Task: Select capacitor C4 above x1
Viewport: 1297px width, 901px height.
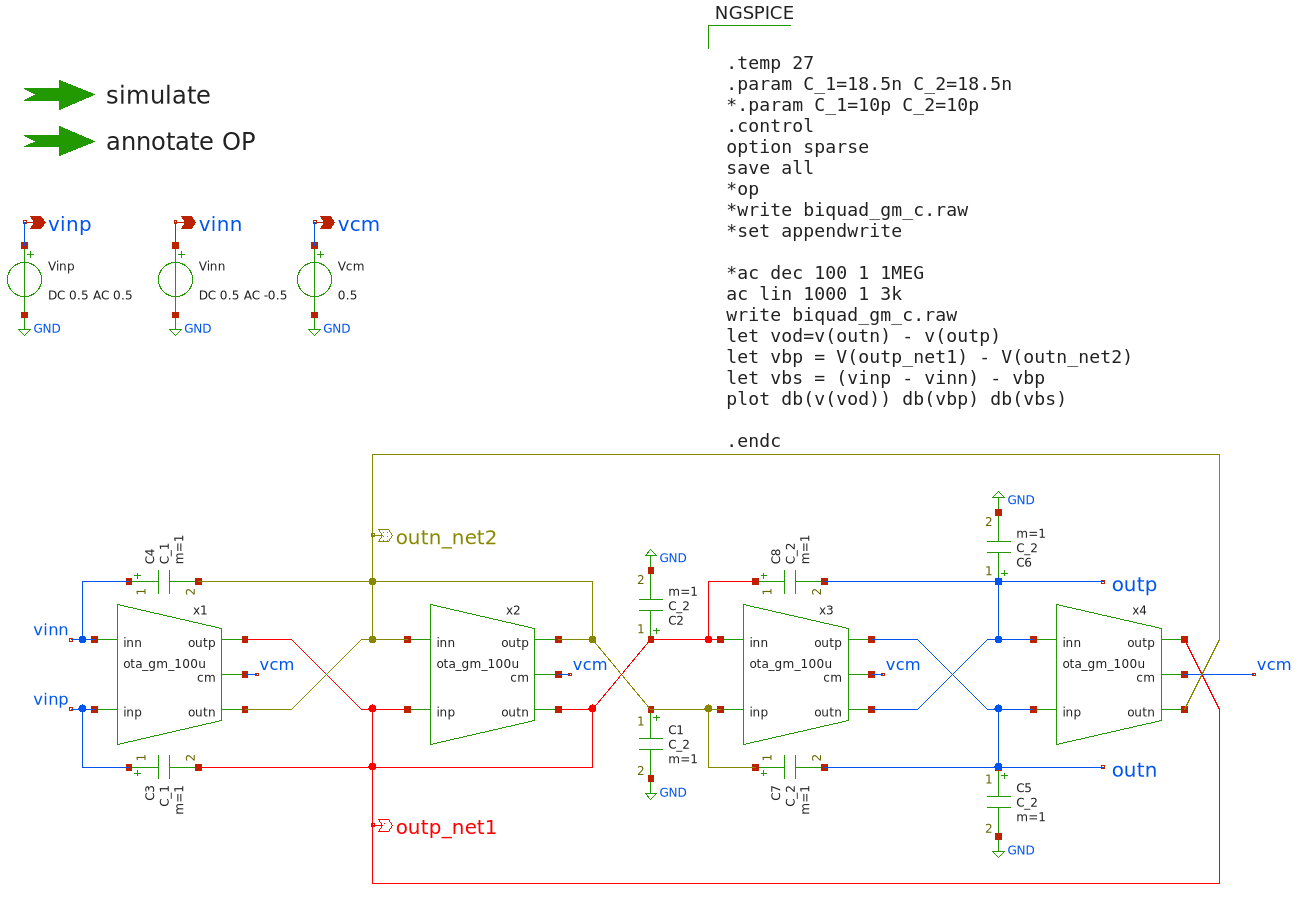Action: [164, 581]
